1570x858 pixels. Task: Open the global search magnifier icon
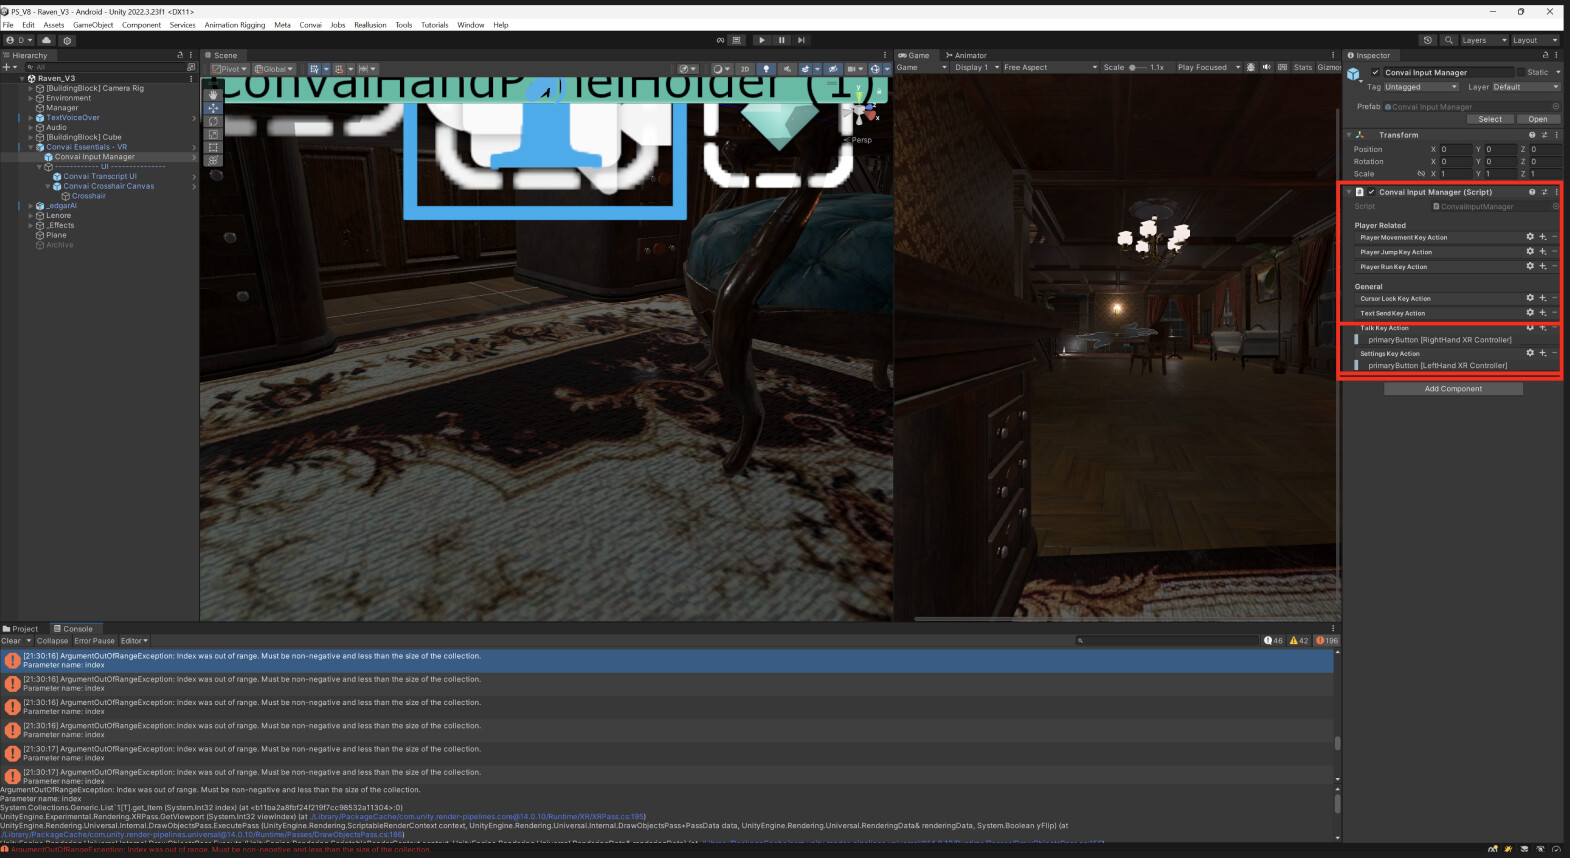point(1448,40)
